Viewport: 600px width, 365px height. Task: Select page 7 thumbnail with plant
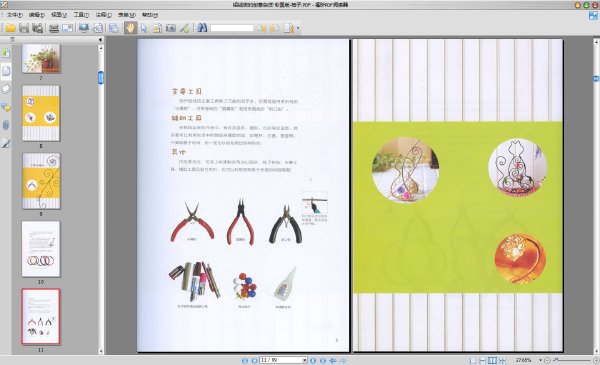pyautogui.click(x=41, y=58)
